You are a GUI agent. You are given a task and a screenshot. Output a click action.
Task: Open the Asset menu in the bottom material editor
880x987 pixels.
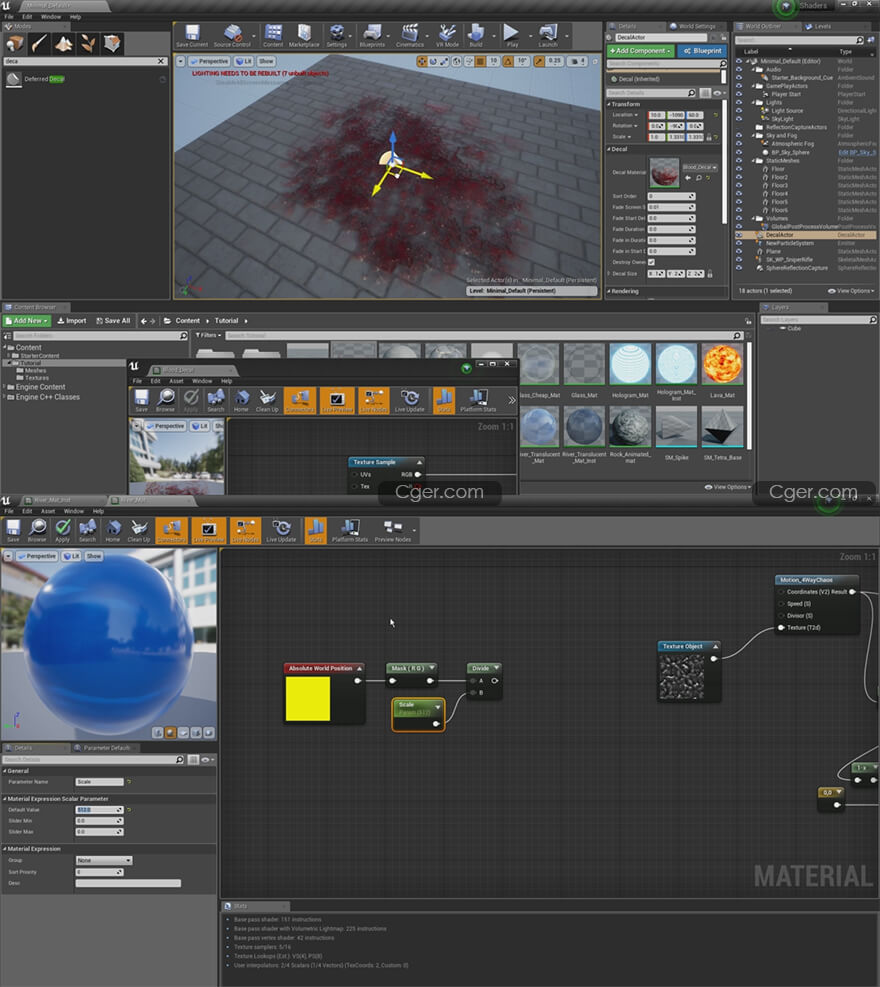[48, 511]
